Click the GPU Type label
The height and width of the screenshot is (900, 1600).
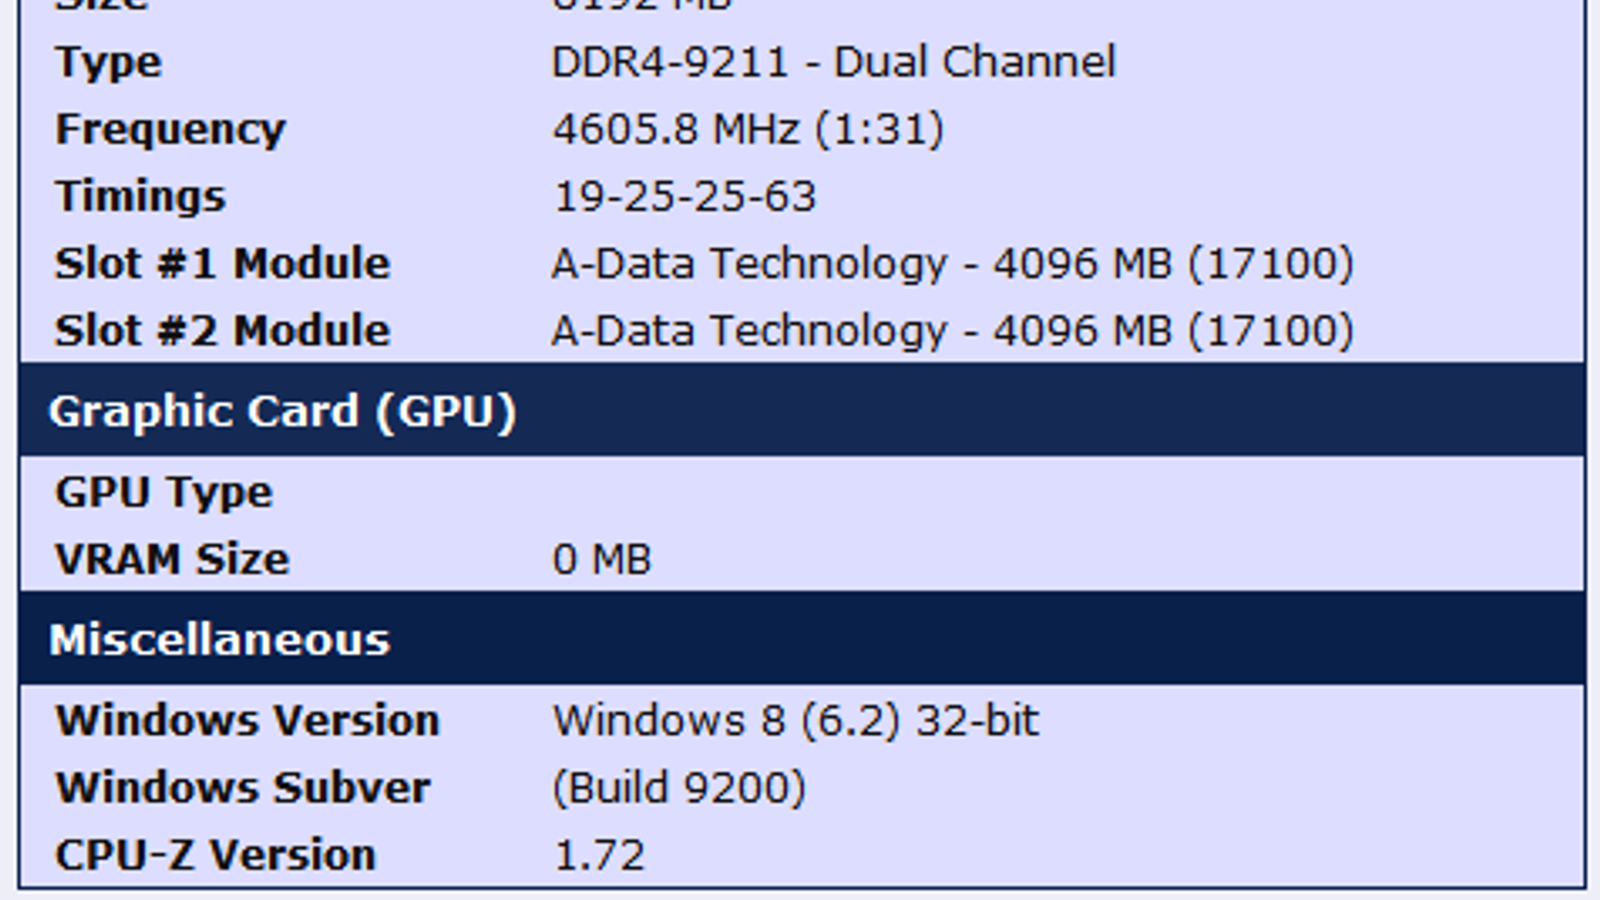click(164, 492)
